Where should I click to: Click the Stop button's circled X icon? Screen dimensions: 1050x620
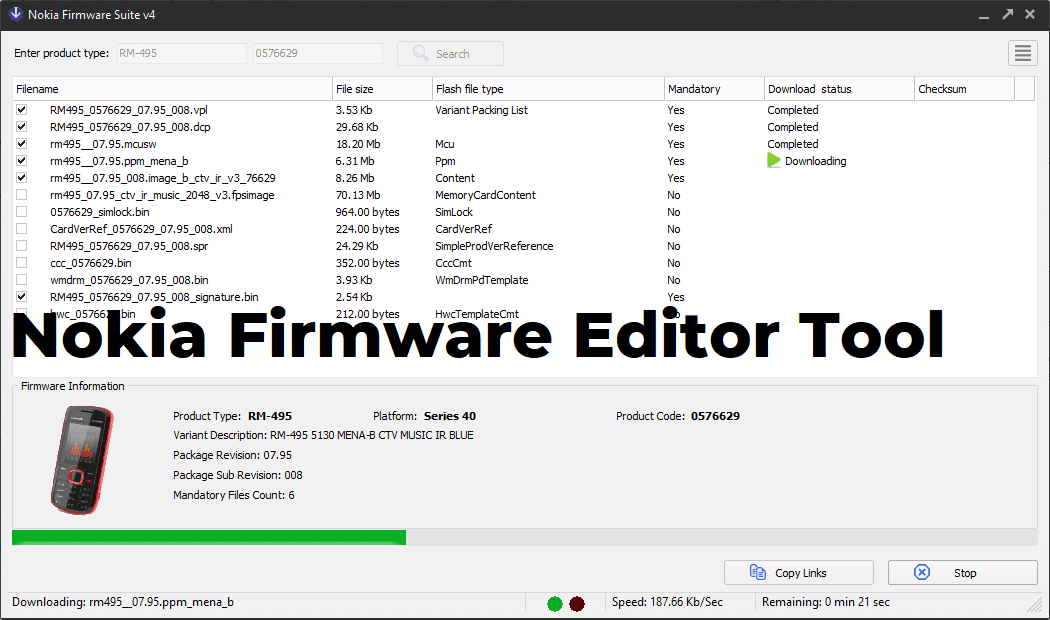point(922,572)
